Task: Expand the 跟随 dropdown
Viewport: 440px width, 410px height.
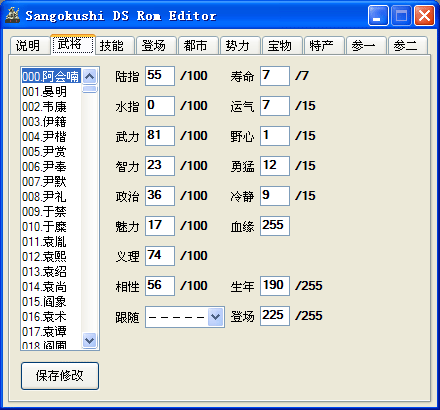Action: point(215,317)
